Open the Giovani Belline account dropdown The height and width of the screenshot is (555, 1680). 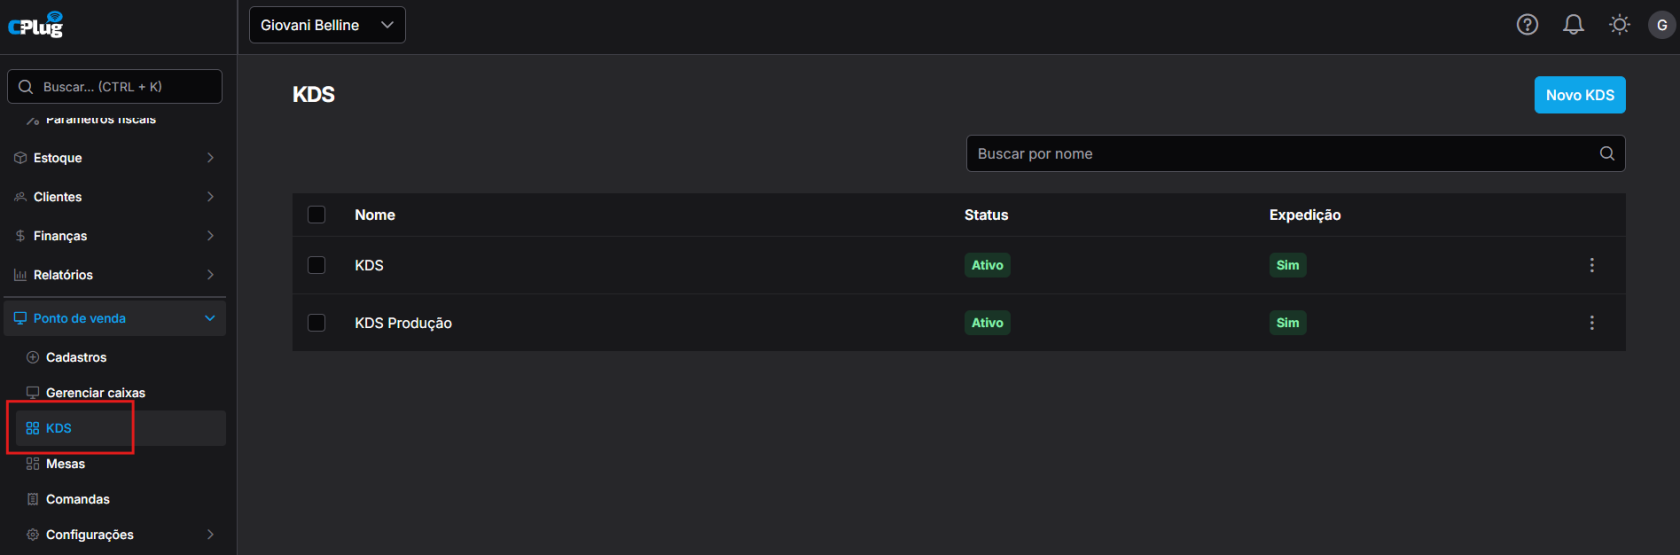tap(327, 25)
